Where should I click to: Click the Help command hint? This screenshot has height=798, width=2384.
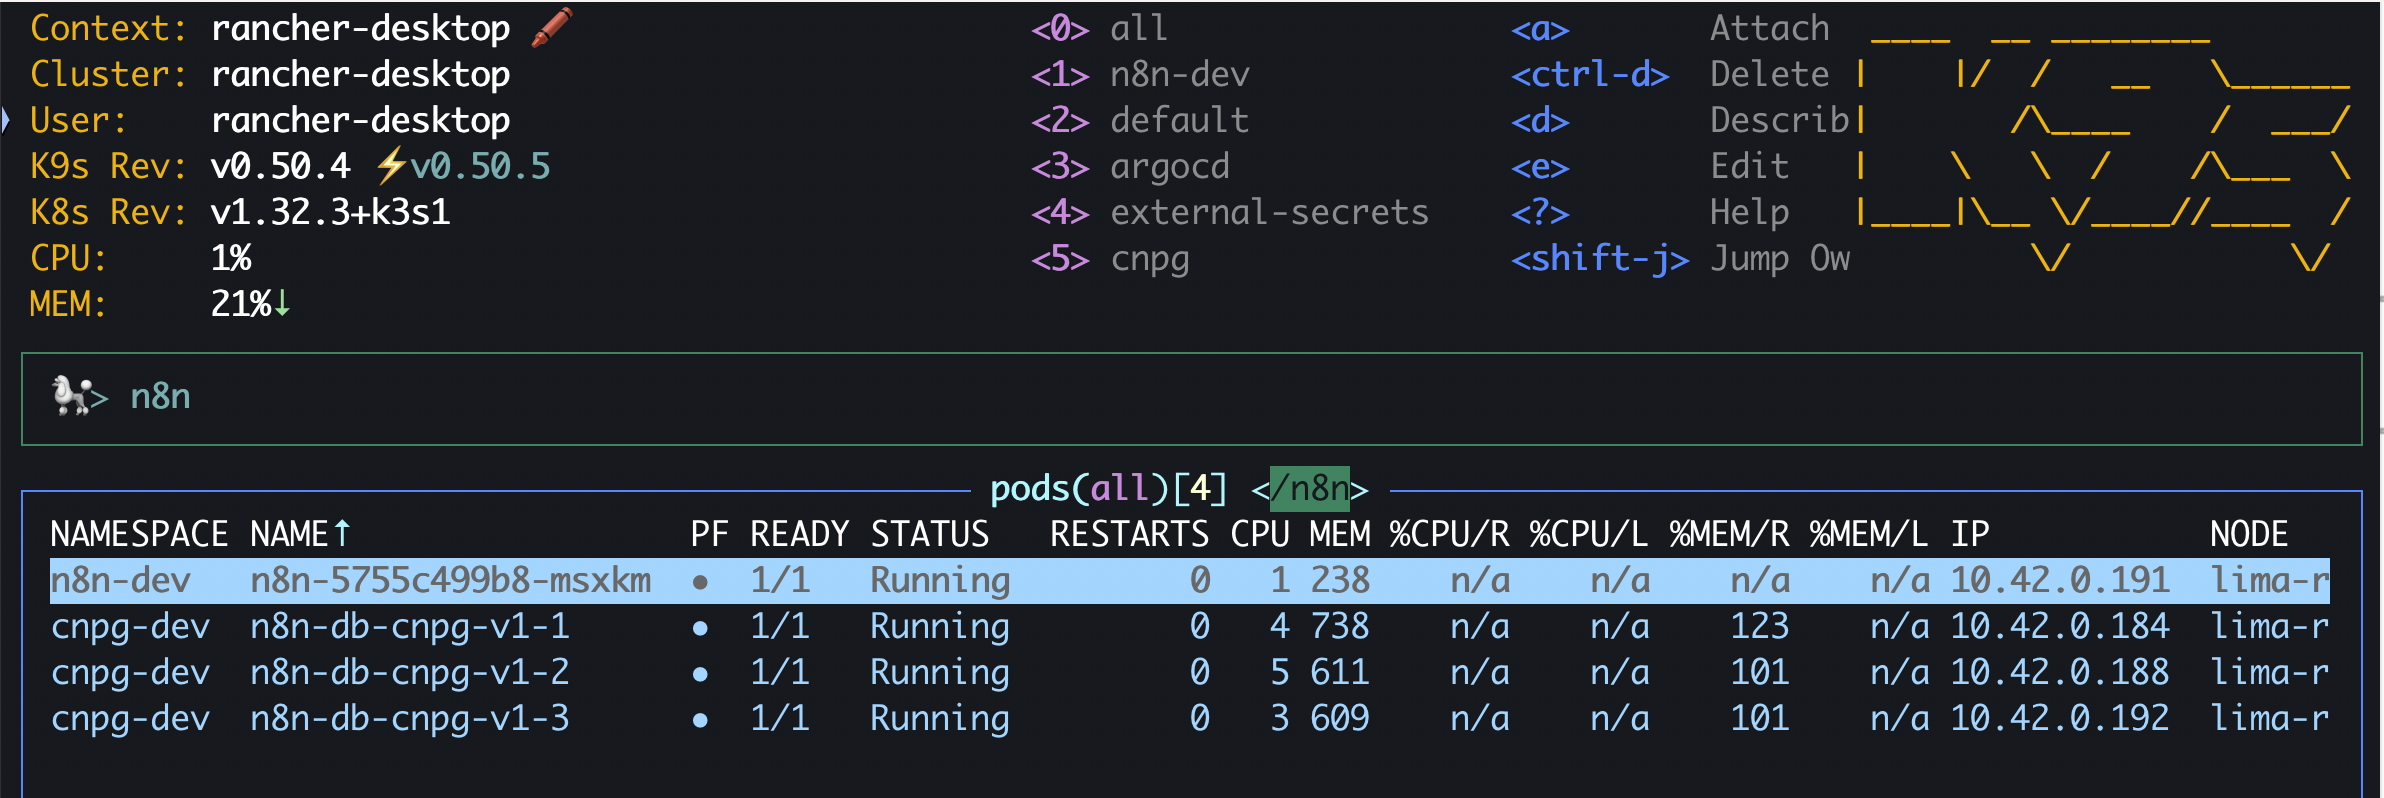(x=1650, y=212)
